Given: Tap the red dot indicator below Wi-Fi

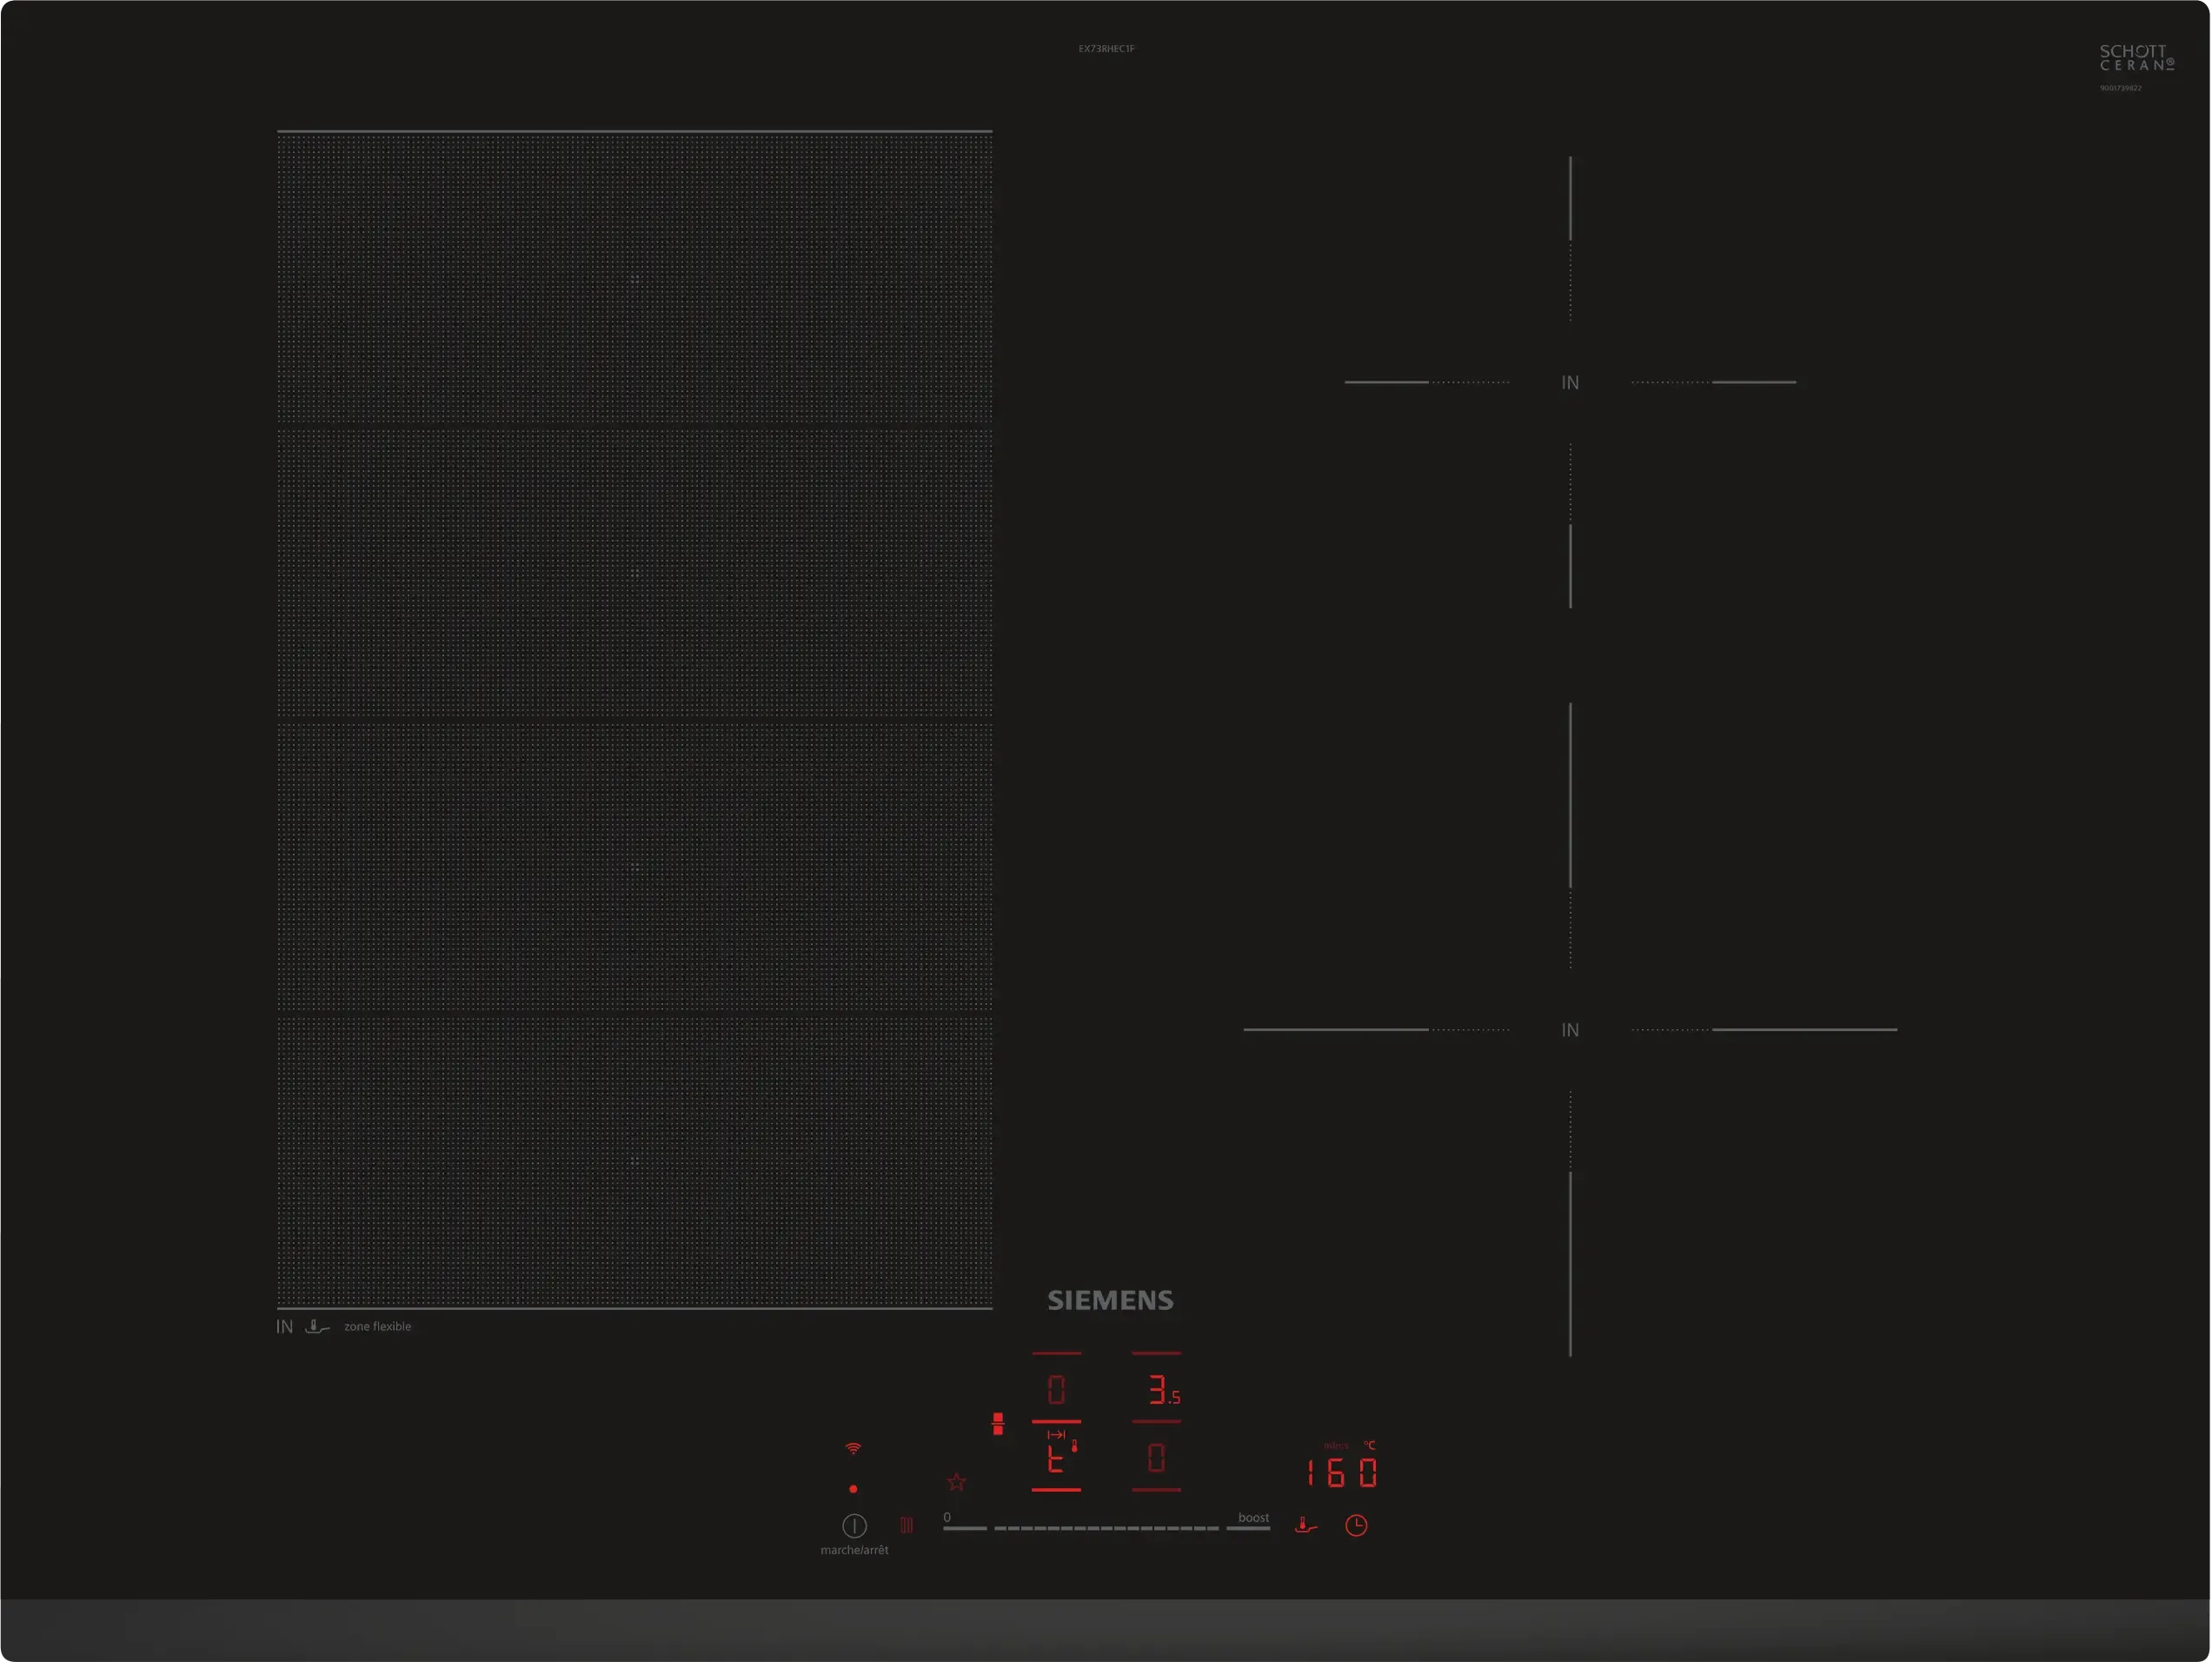Looking at the screenshot, I should (853, 1489).
